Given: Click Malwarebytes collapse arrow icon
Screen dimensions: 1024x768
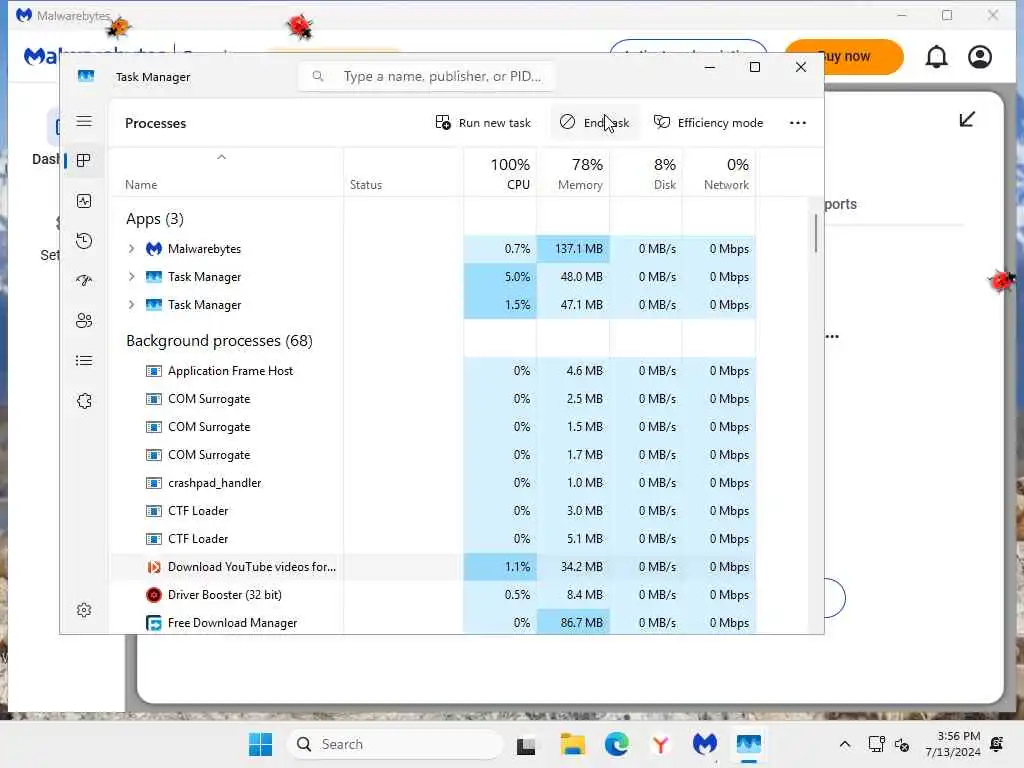Looking at the screenshot, I should tap(967, 120).
